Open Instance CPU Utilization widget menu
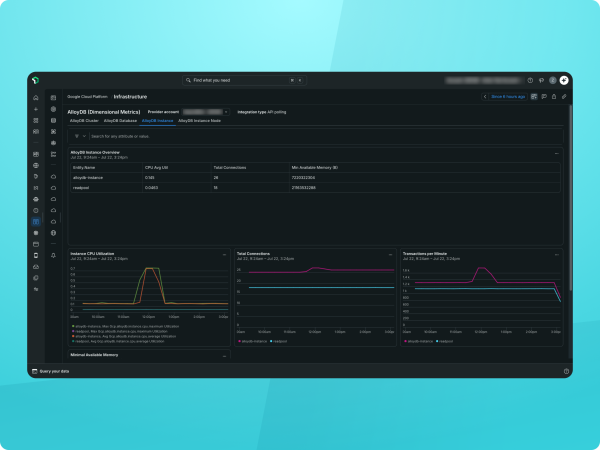The width and height of the screenshot is (600, 450). 225,254
